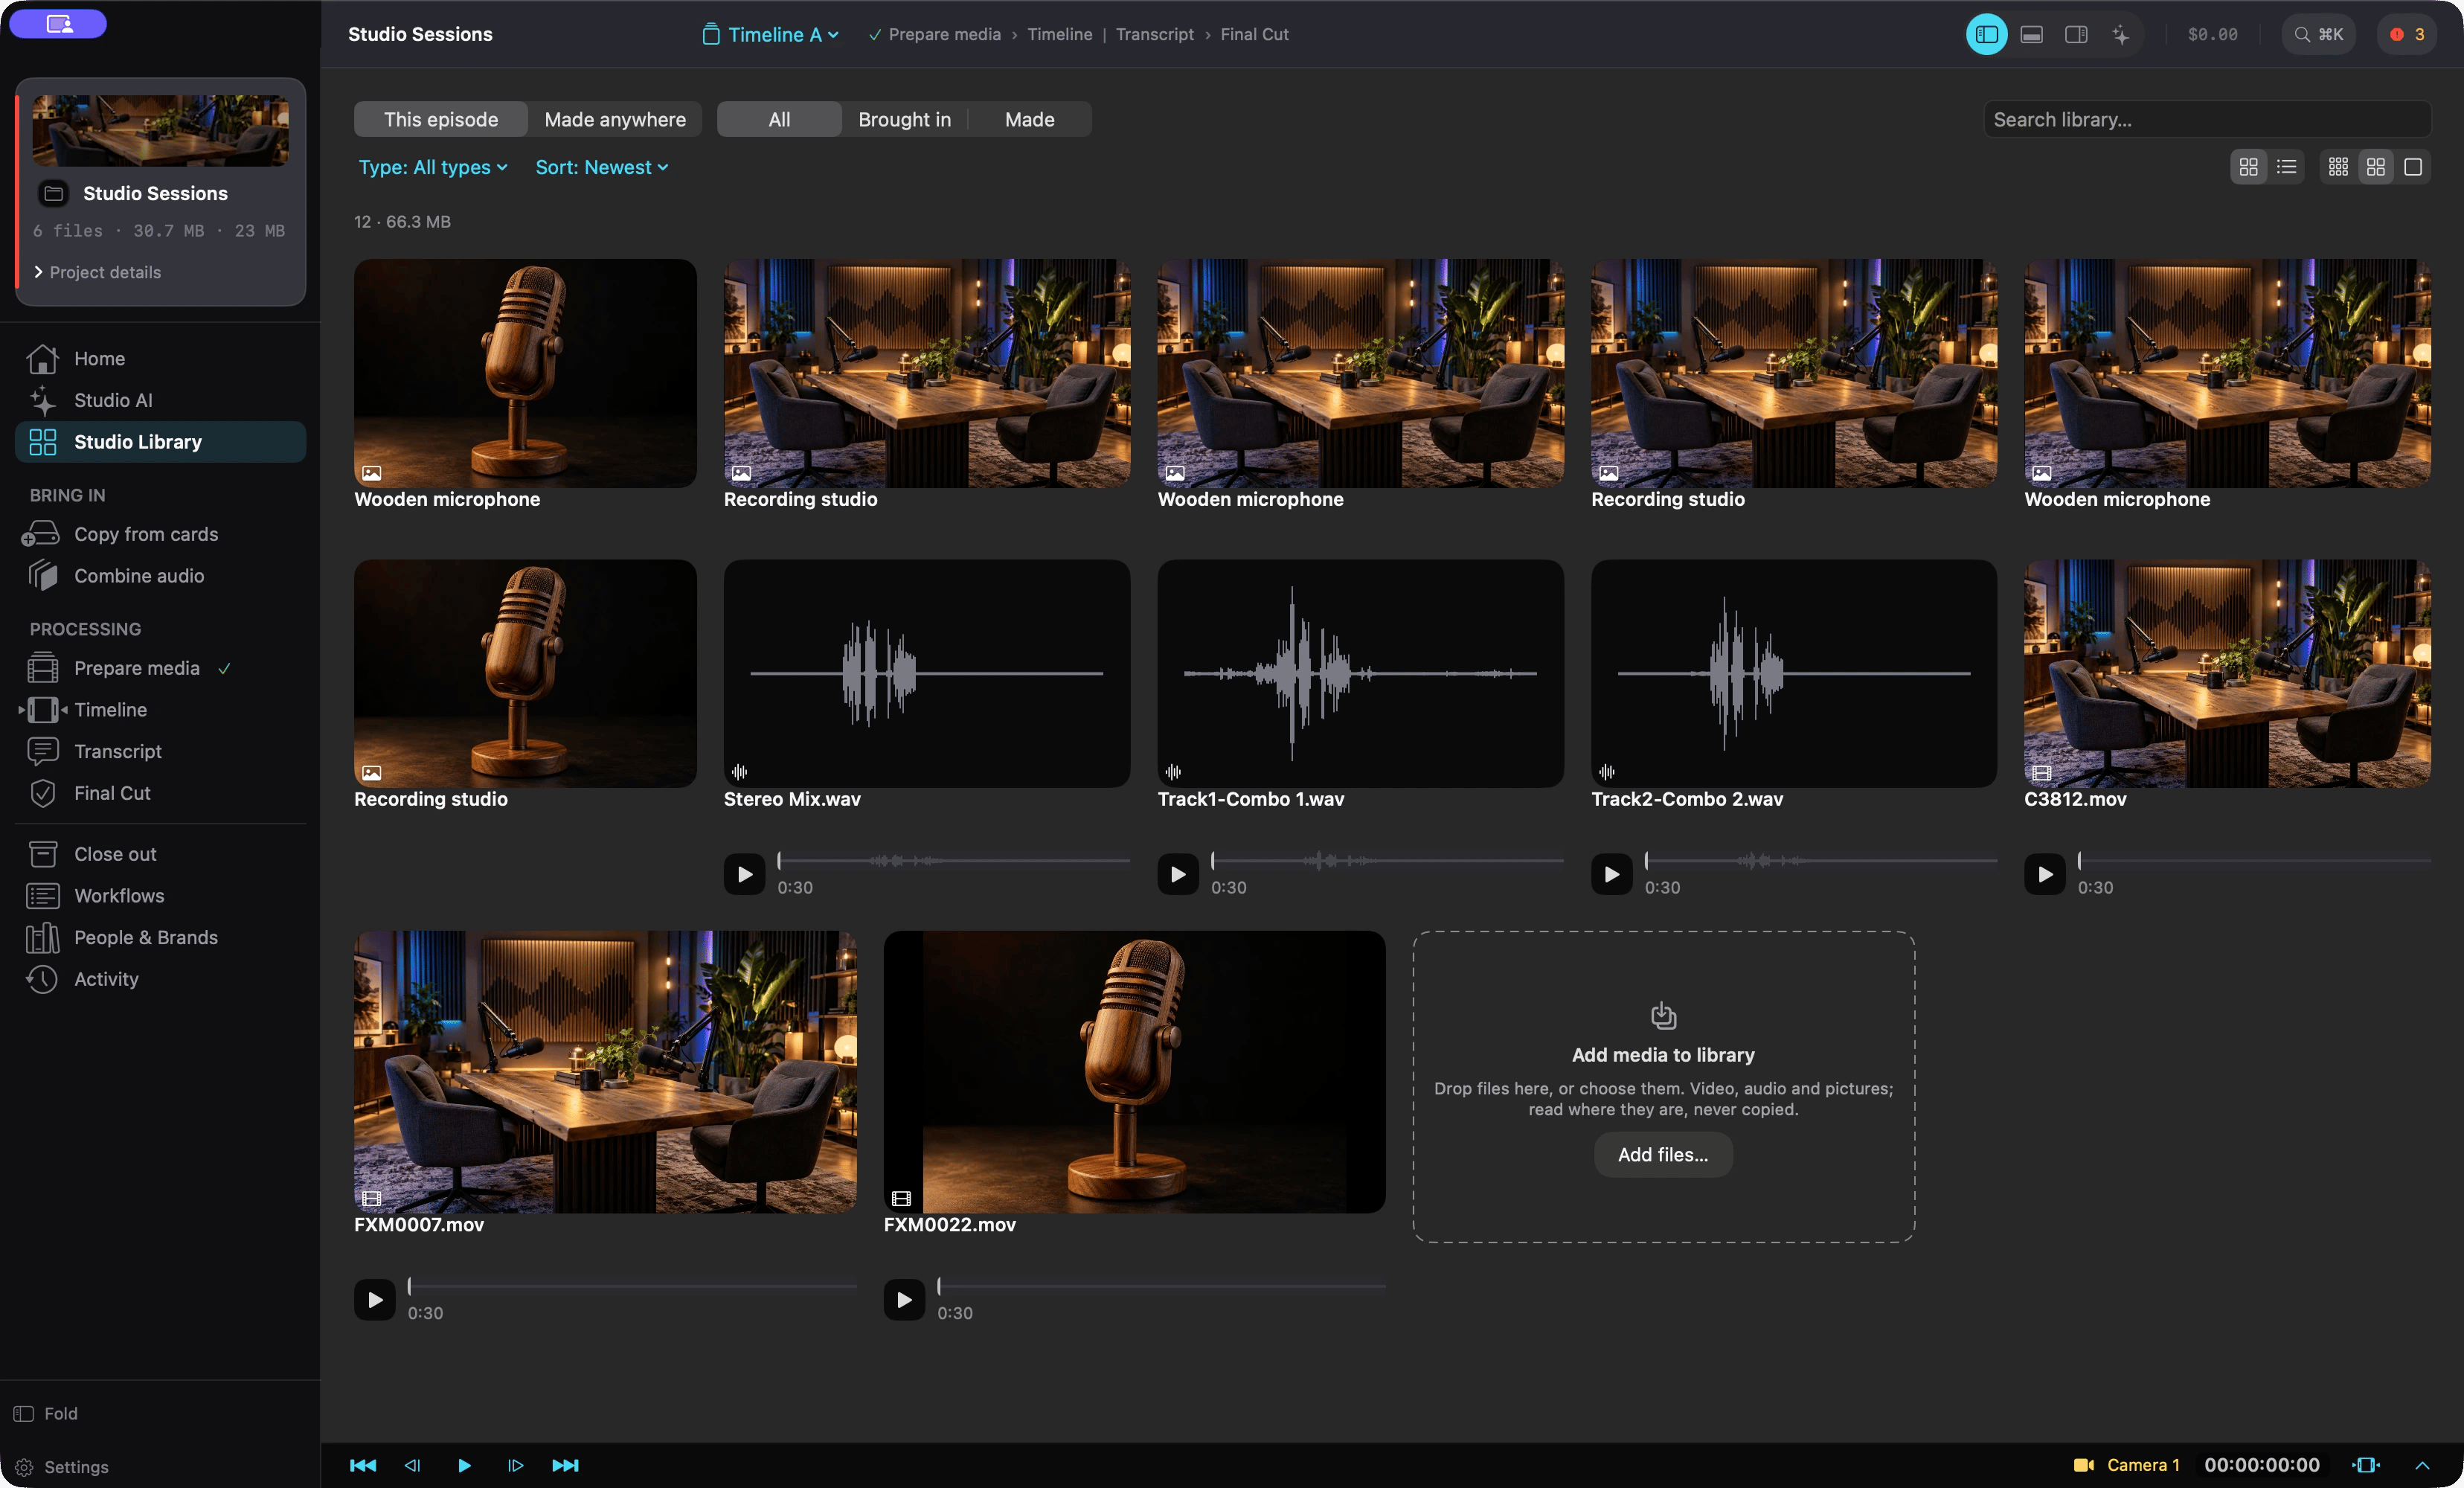Image resolution: width=2464 pixels, height=1488 pixels.
Task: Jump to end with skip-forward control
Action: [x=565, y=1465]
